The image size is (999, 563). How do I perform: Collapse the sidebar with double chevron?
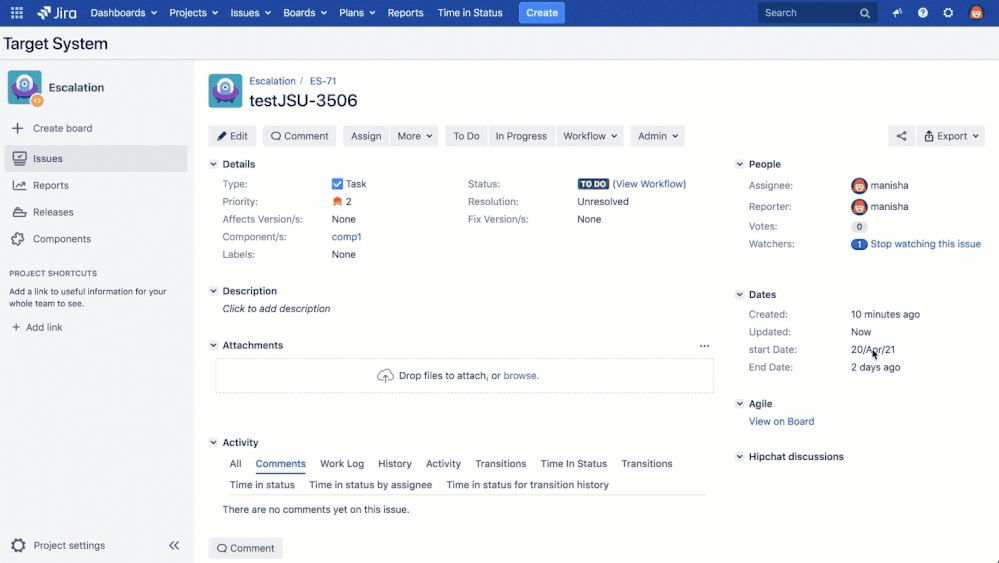[174, 545]
